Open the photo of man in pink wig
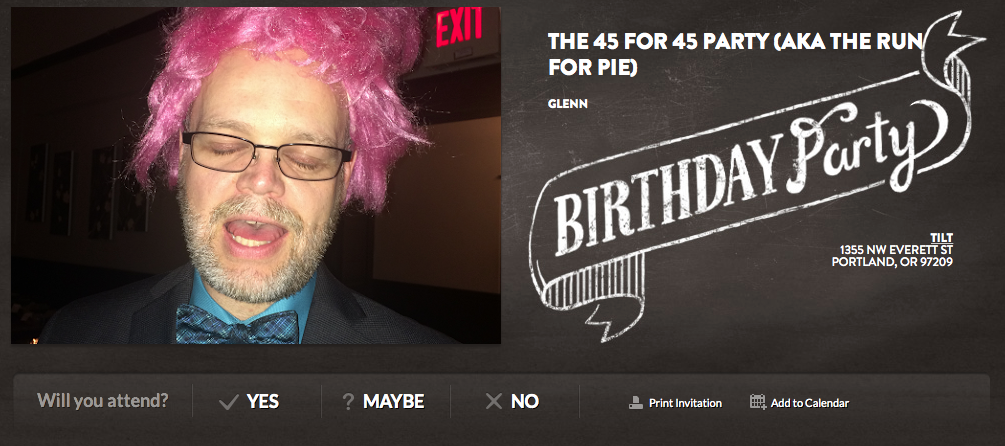The height and width of the screenshot is (446, 1005). 256,175
